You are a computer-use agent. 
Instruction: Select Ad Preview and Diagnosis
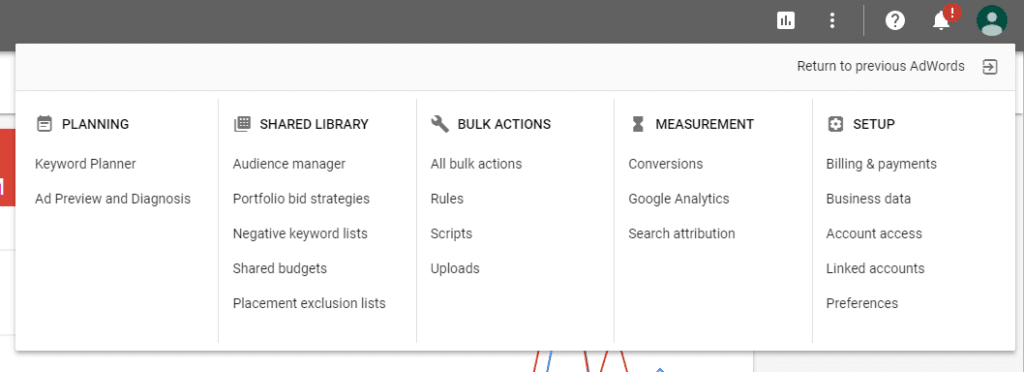click(x=113, y=198)
